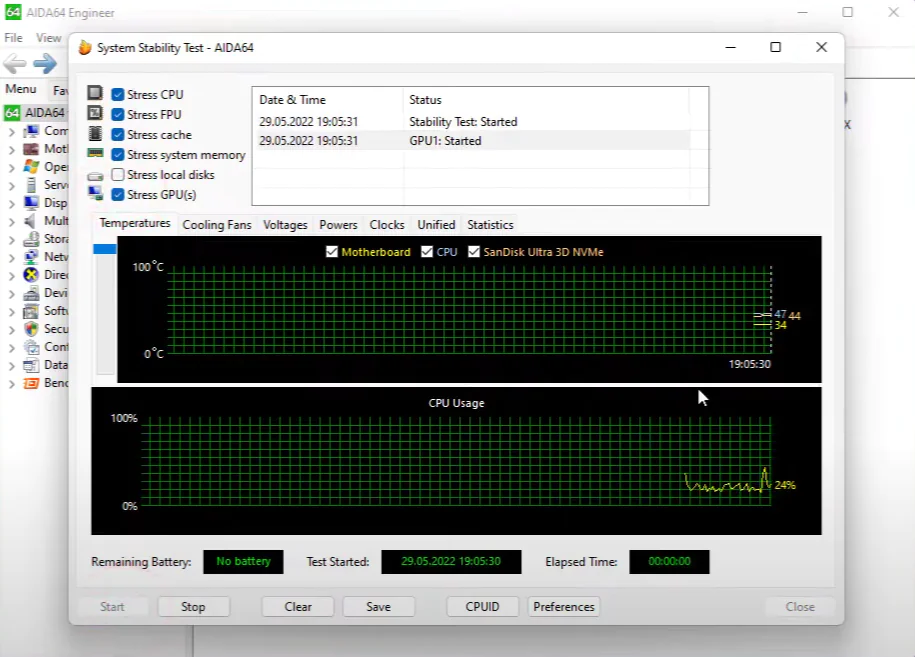915x657 pixels.
Task: Click the Multimedia speaker icon in the tree
Action: (x=31, y=221)
